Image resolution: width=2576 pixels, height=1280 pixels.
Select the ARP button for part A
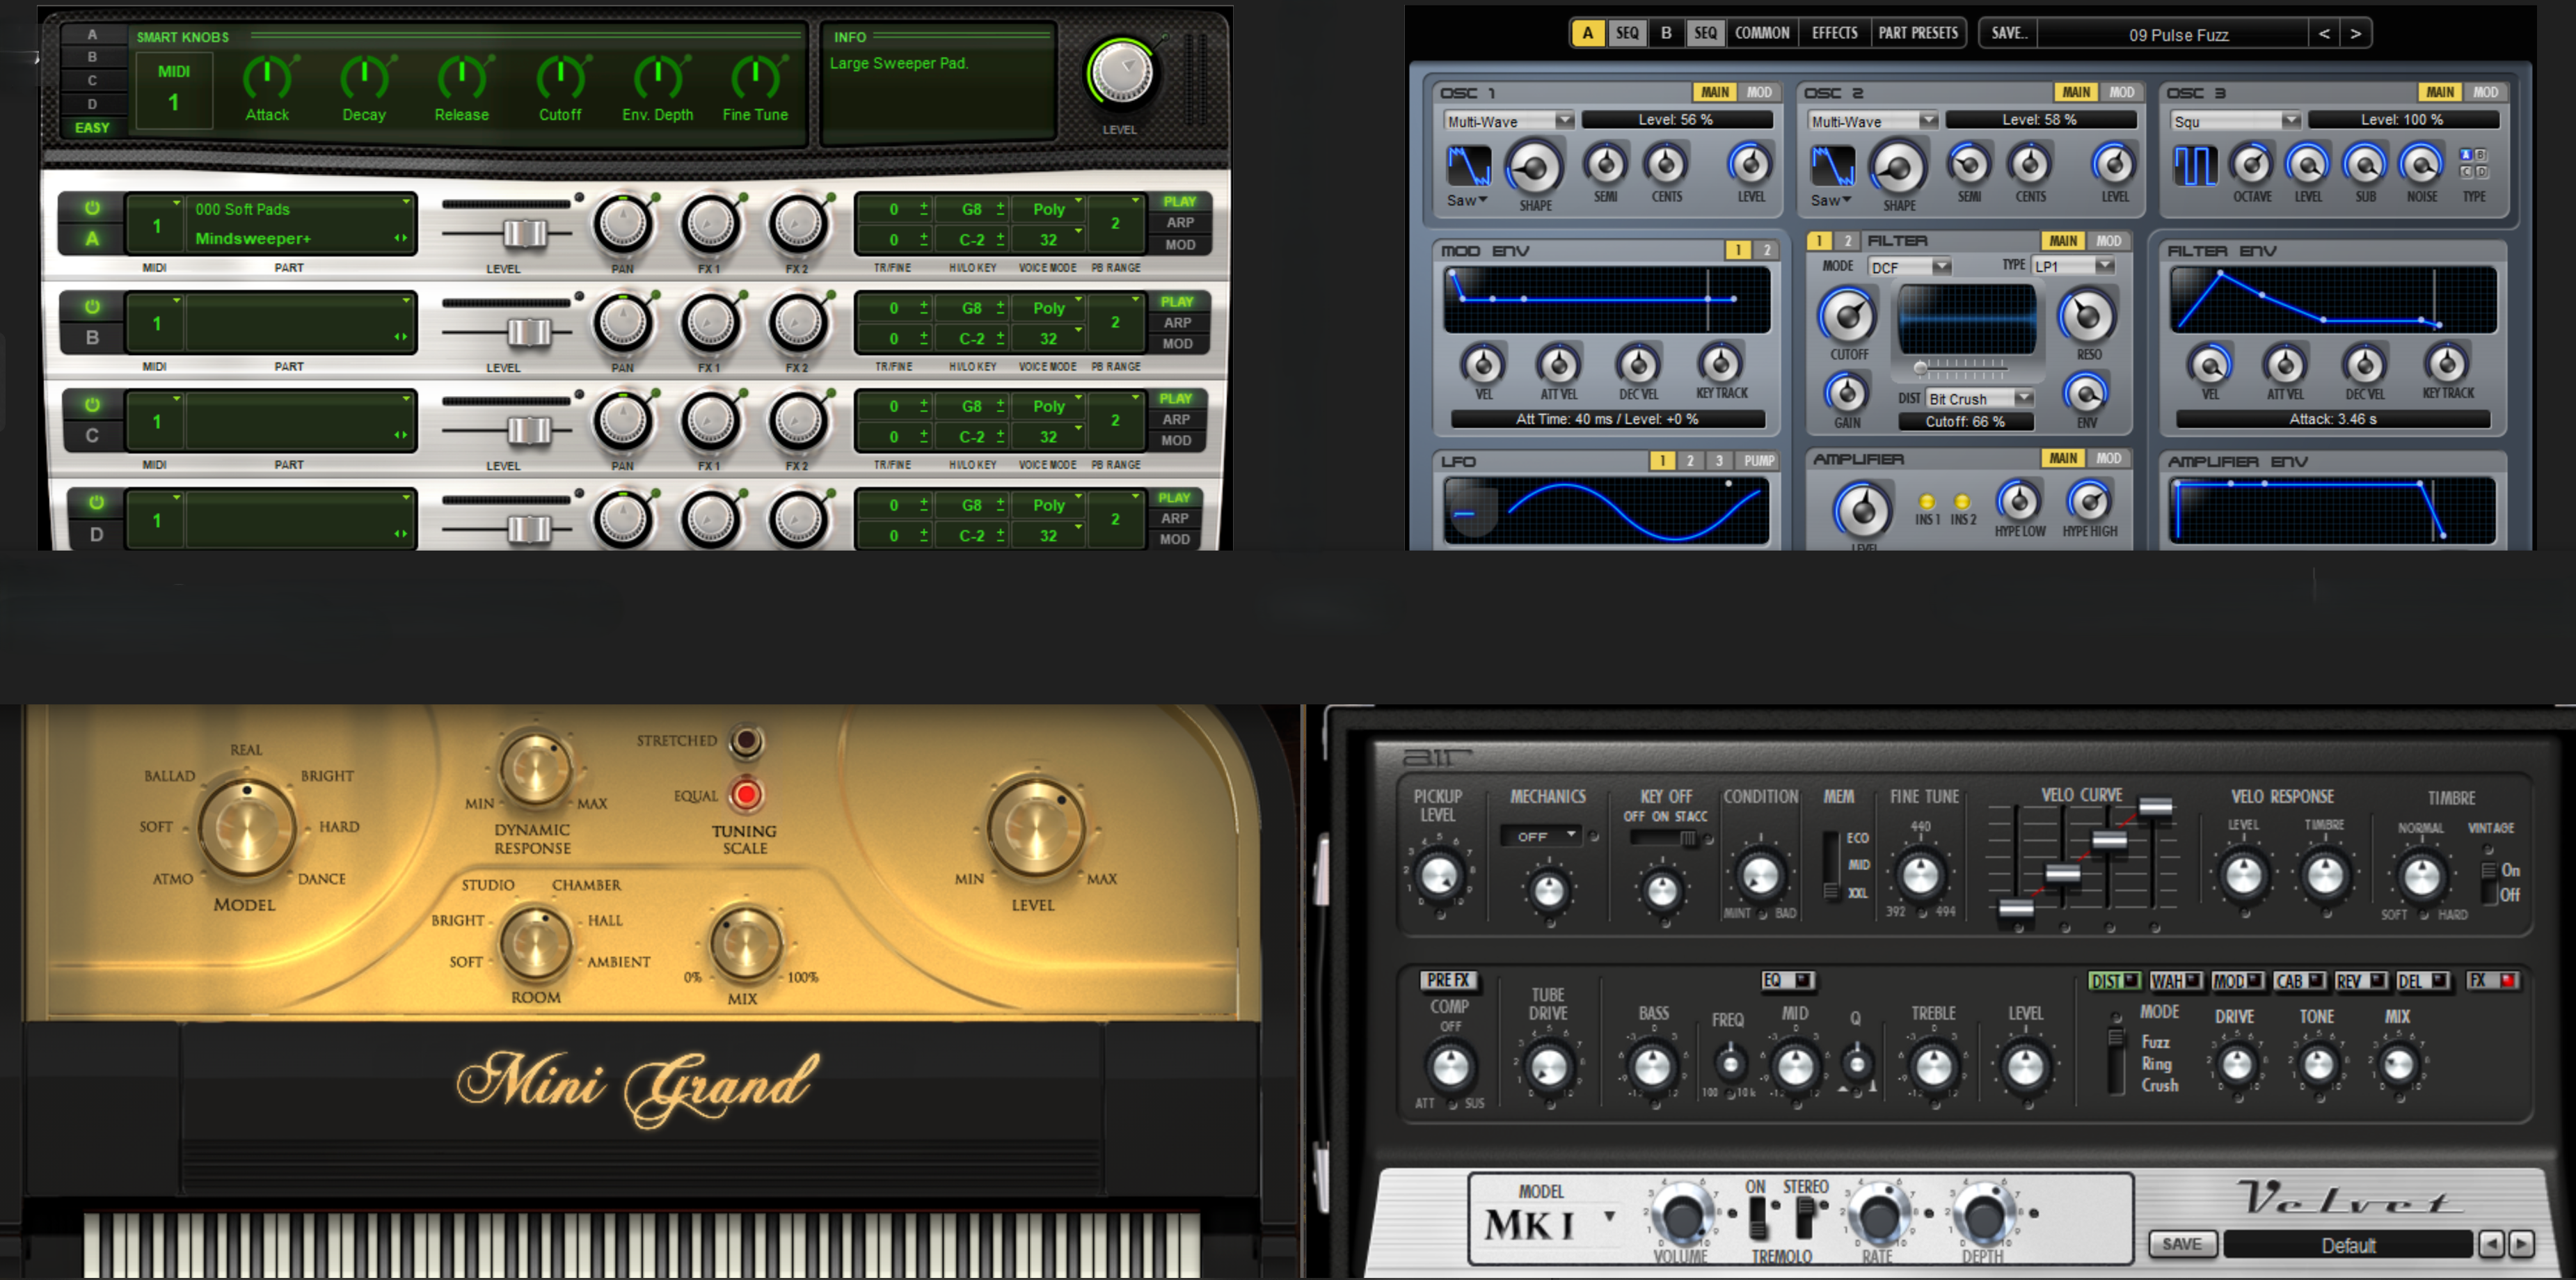[1180, 223]
